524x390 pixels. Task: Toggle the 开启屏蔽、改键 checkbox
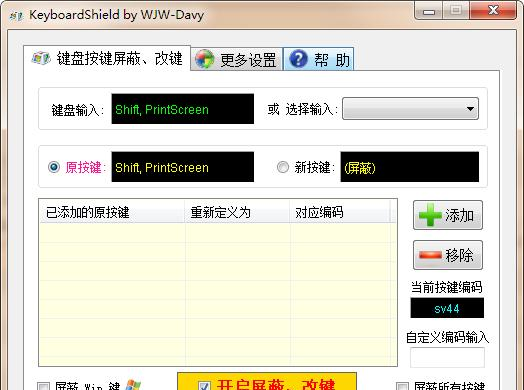(204, 386)
